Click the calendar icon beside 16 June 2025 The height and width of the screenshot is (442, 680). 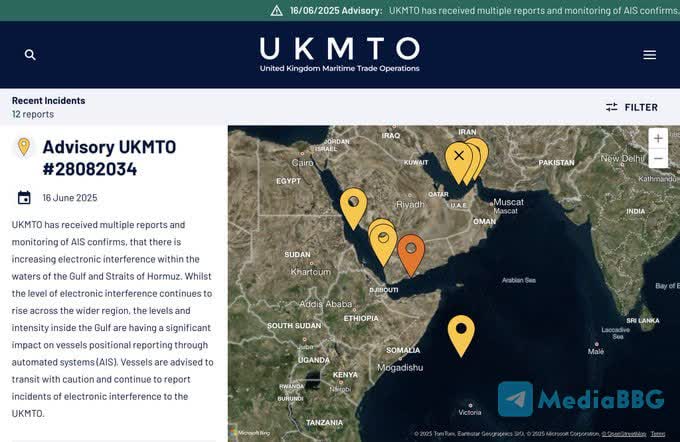tap(24, 197)
